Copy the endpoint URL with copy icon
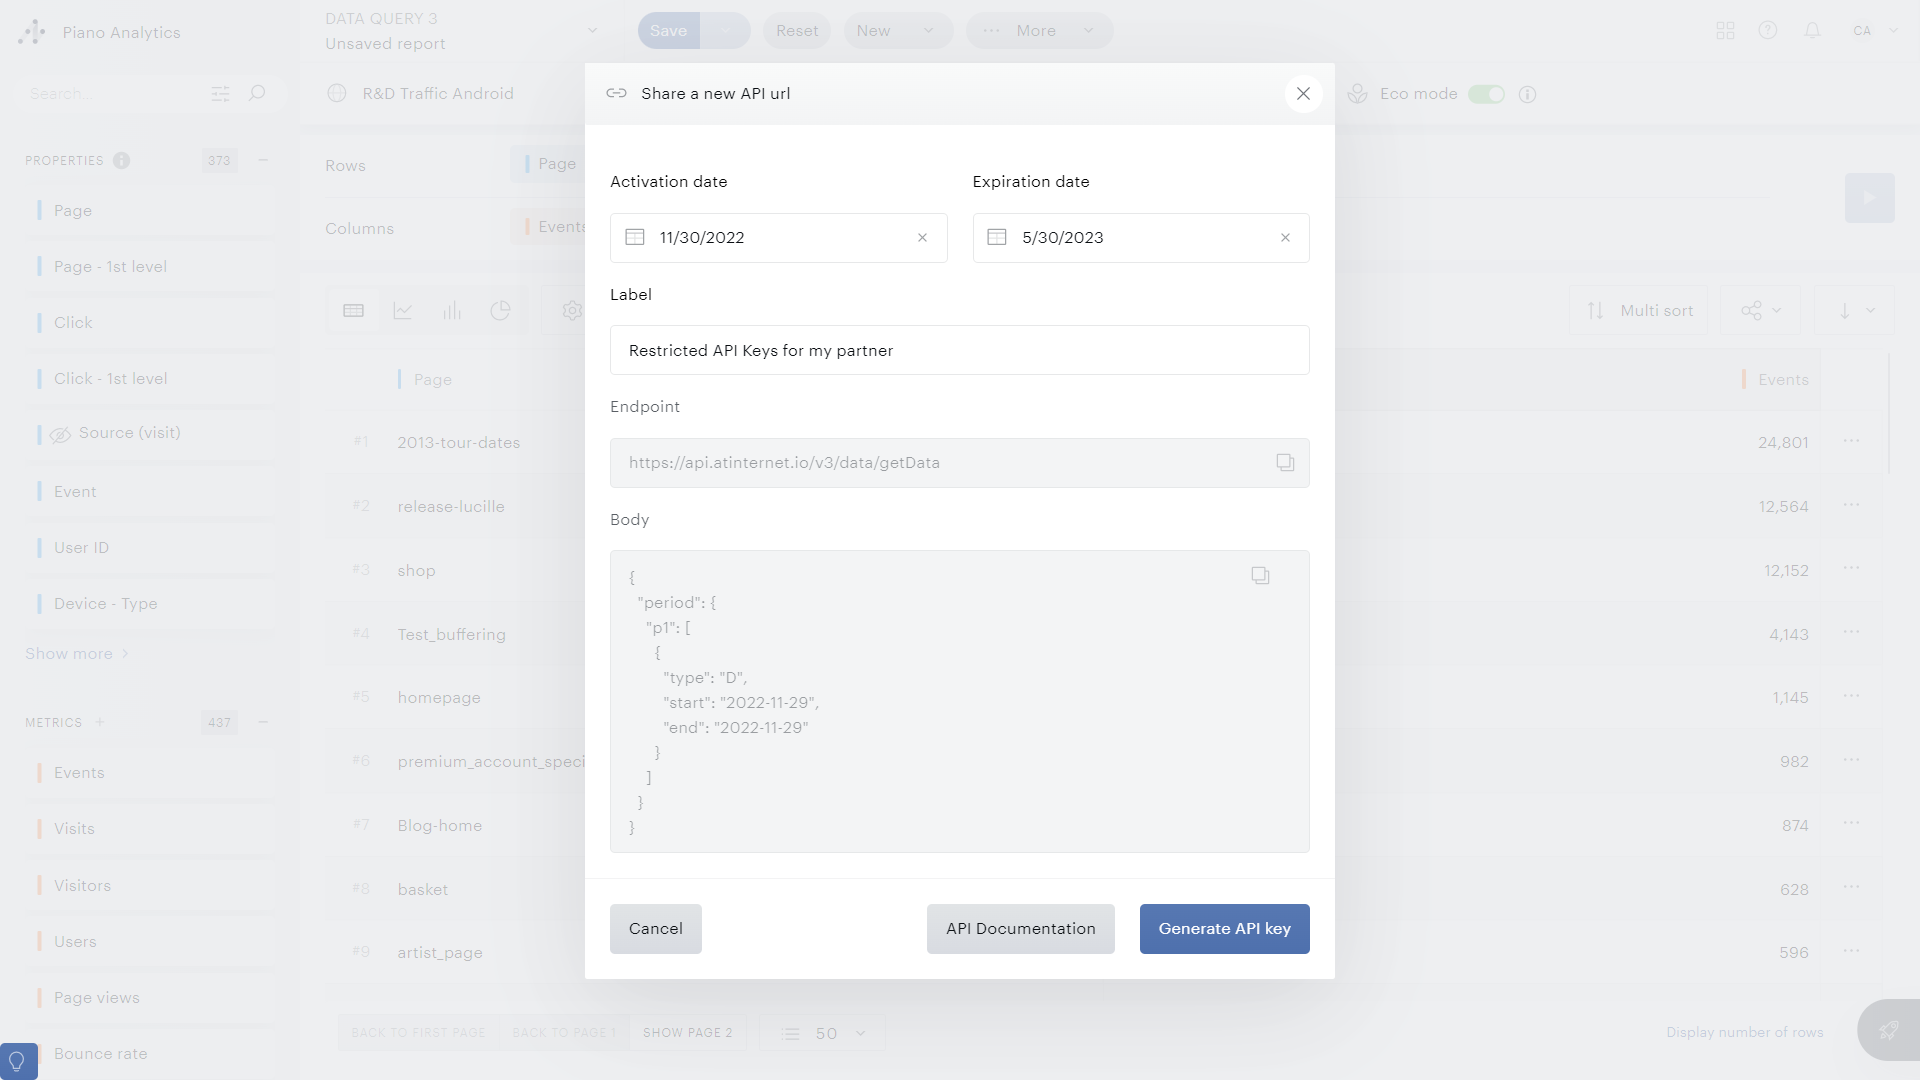This screenshot has height=1080, width=1920. (1285, 462)
